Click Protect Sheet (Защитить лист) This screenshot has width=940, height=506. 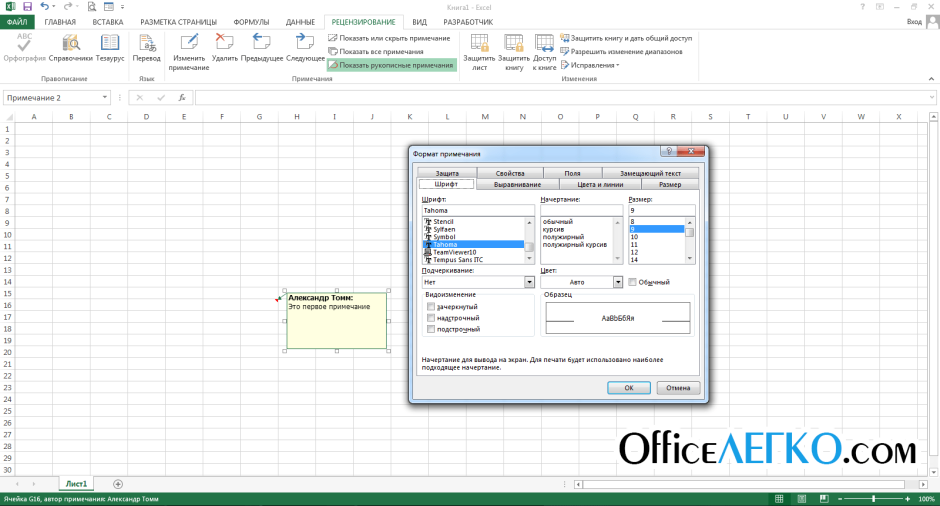coord(479,52)
